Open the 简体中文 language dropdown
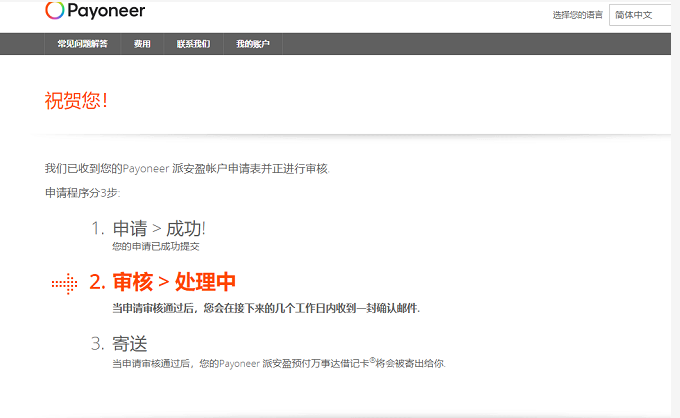The image size is (680, 418). [x=640, y=15]
